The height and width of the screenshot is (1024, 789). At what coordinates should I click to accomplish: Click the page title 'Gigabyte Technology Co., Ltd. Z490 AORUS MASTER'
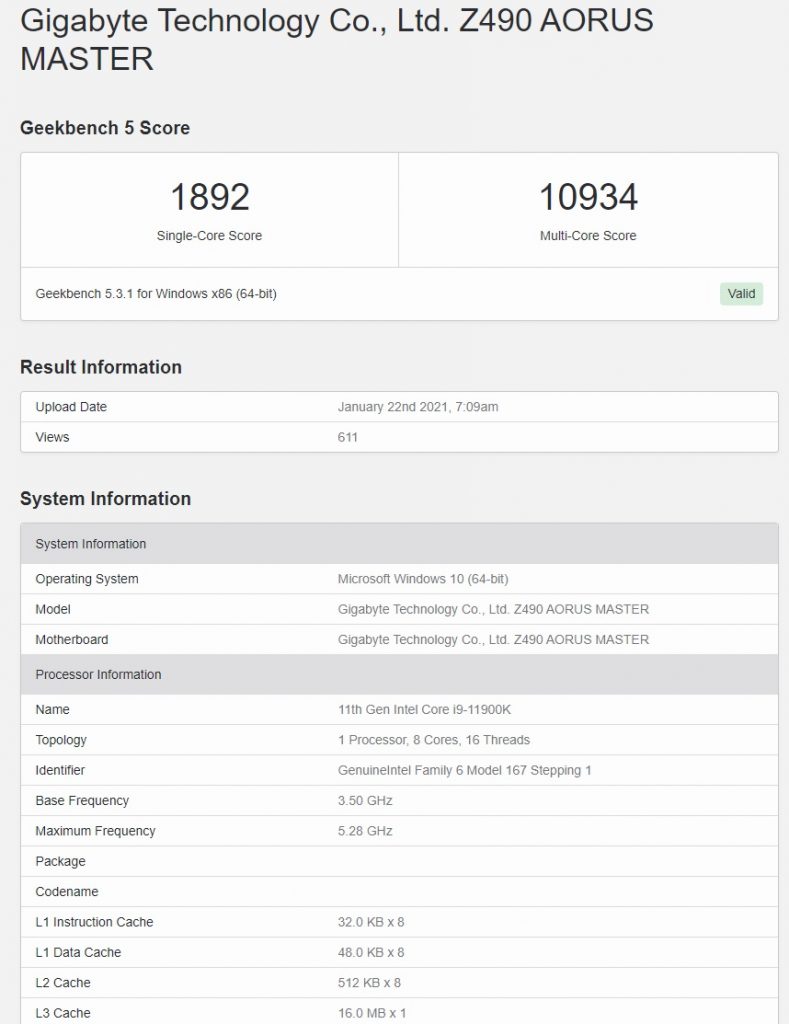[x=337, y=39]
